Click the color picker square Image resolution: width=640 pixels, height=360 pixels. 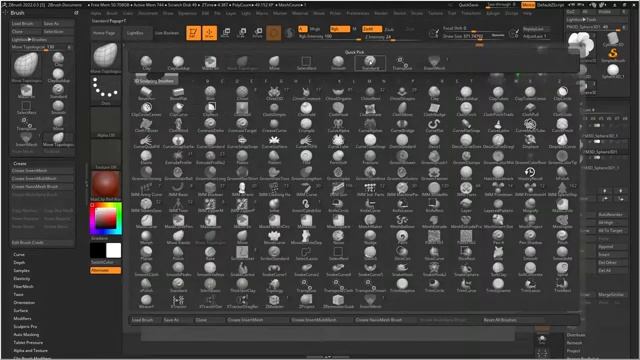(x=106, y=219)
